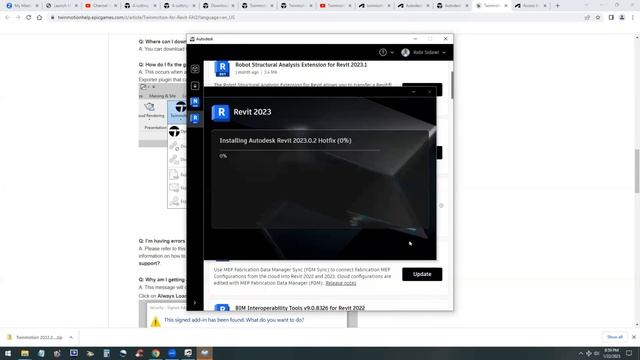
Task: Open the taskbar clock and date
Action: tap(611, 353)
